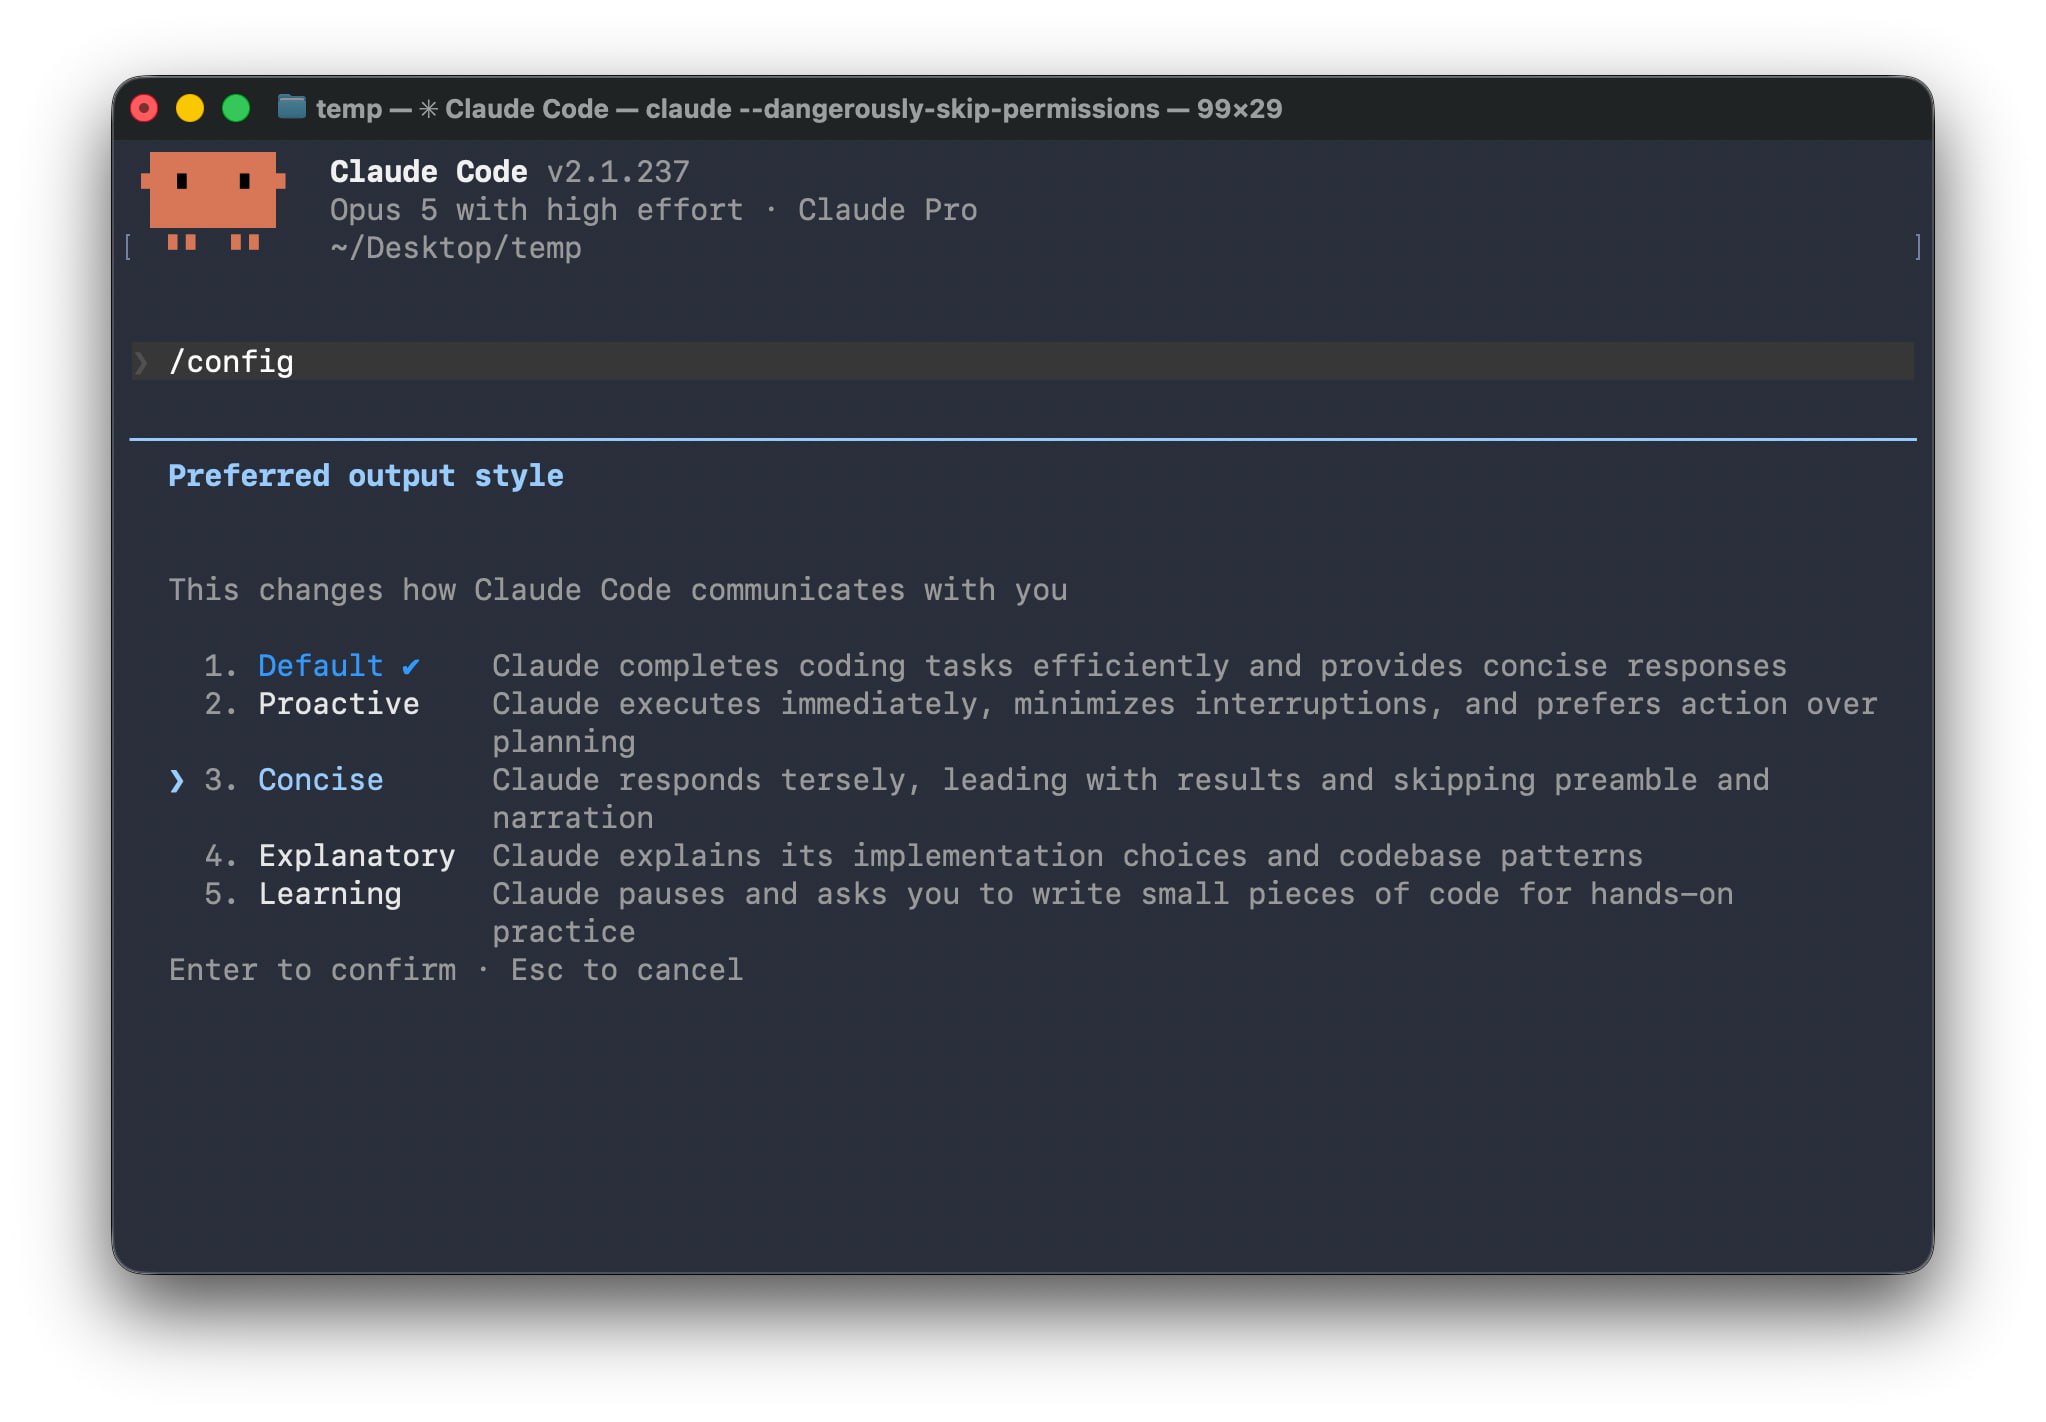Click the yellow minimize window button
The height and width of the screenshot is (1422, 2046).
pos(190,108)
